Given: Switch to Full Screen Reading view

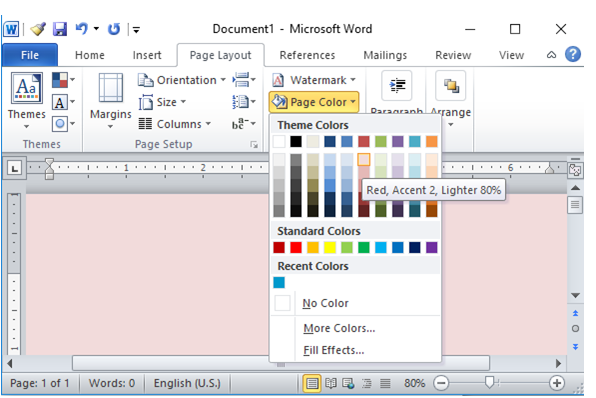Looking at the screenshot, I should point(331,383).
